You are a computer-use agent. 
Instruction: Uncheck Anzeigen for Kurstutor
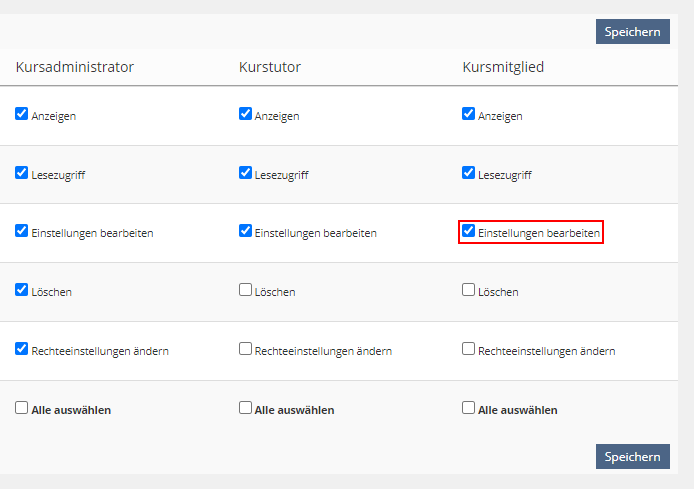[x=245, y=114]
